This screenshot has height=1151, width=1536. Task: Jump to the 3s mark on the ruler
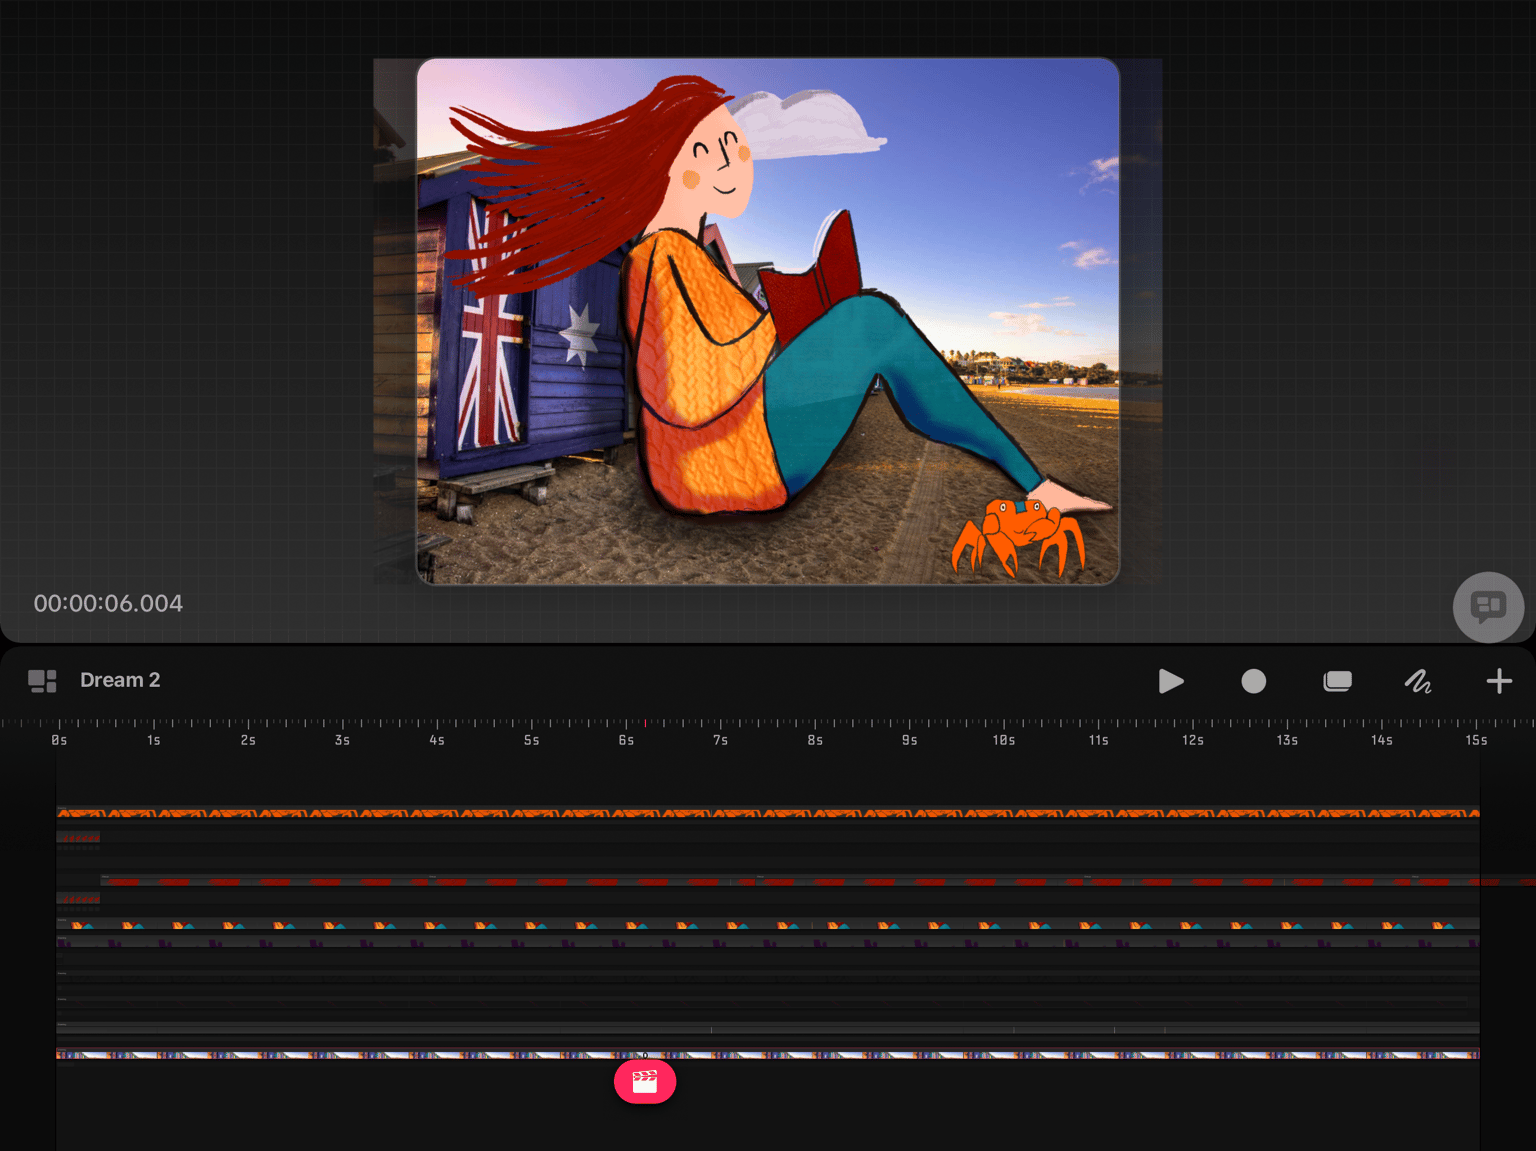[342, 740]
